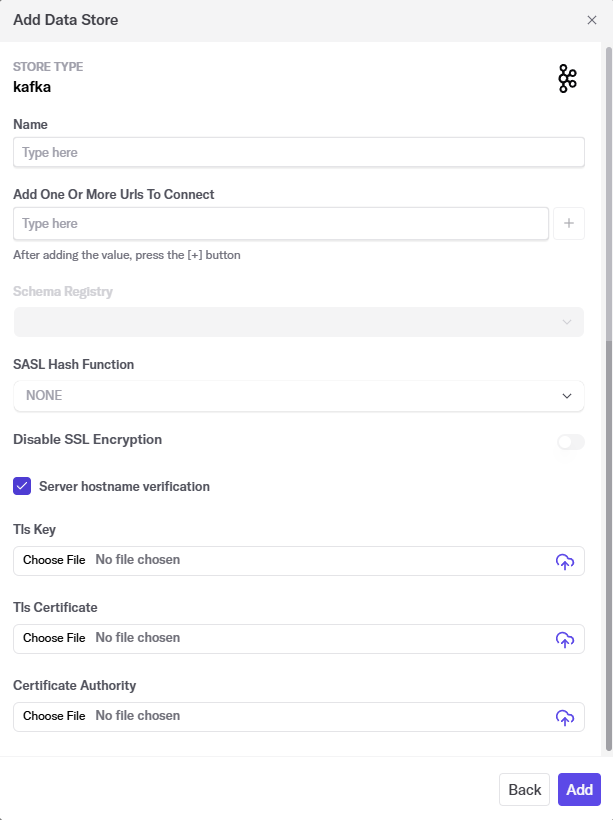Click the plus button to add URL
This screenshot has width=613, height=820.
[568, 224]
